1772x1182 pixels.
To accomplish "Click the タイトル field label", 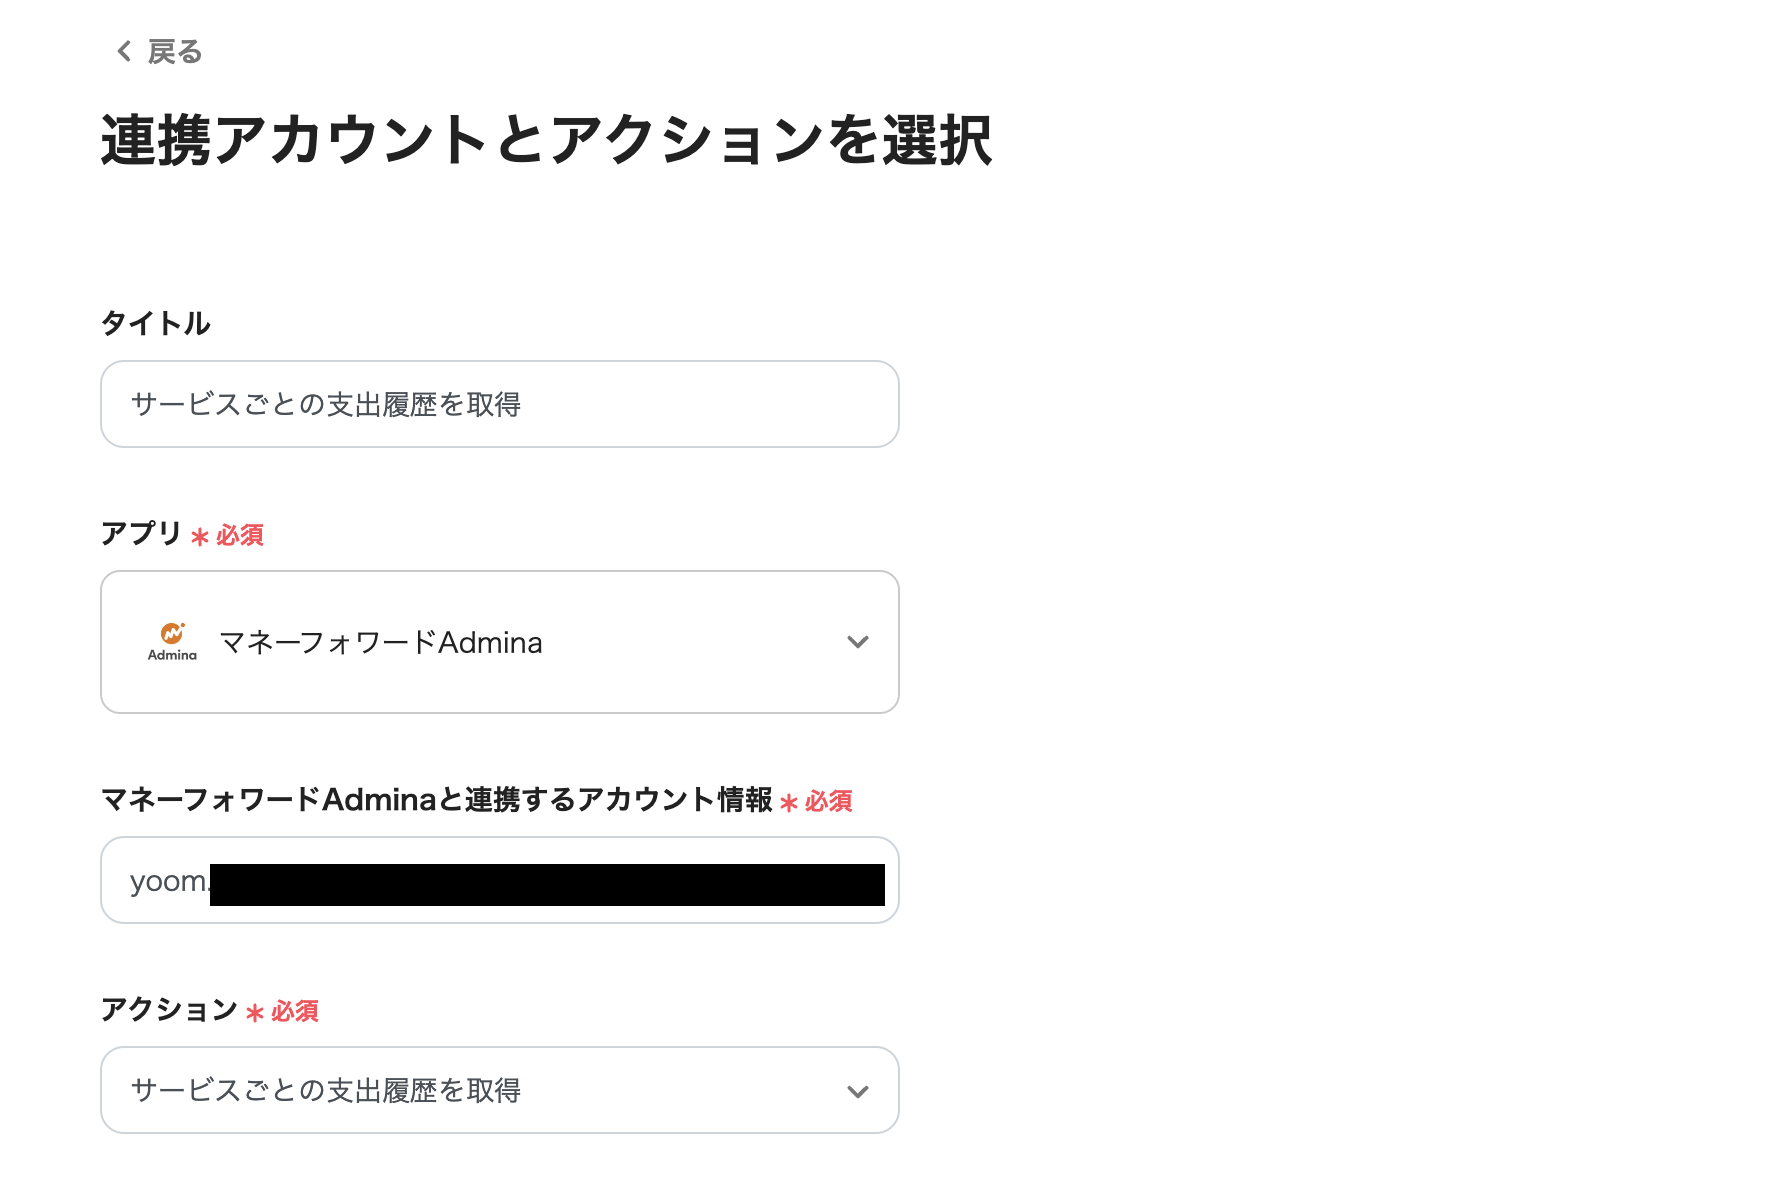I will point(155,323).
